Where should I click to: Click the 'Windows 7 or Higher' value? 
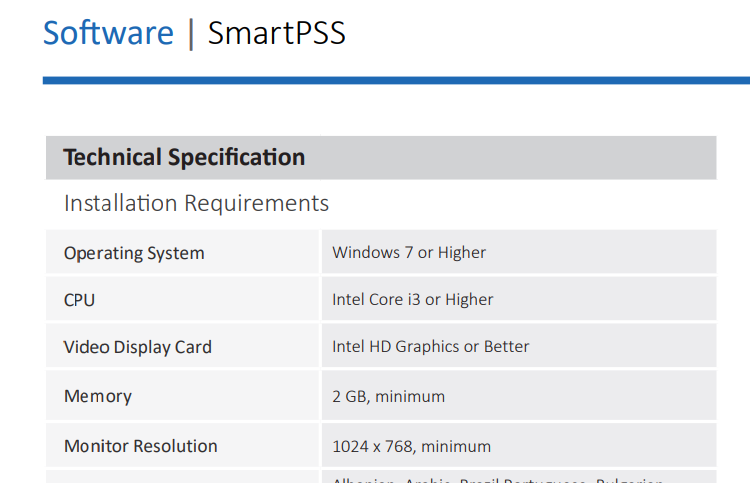click(409, 252)
